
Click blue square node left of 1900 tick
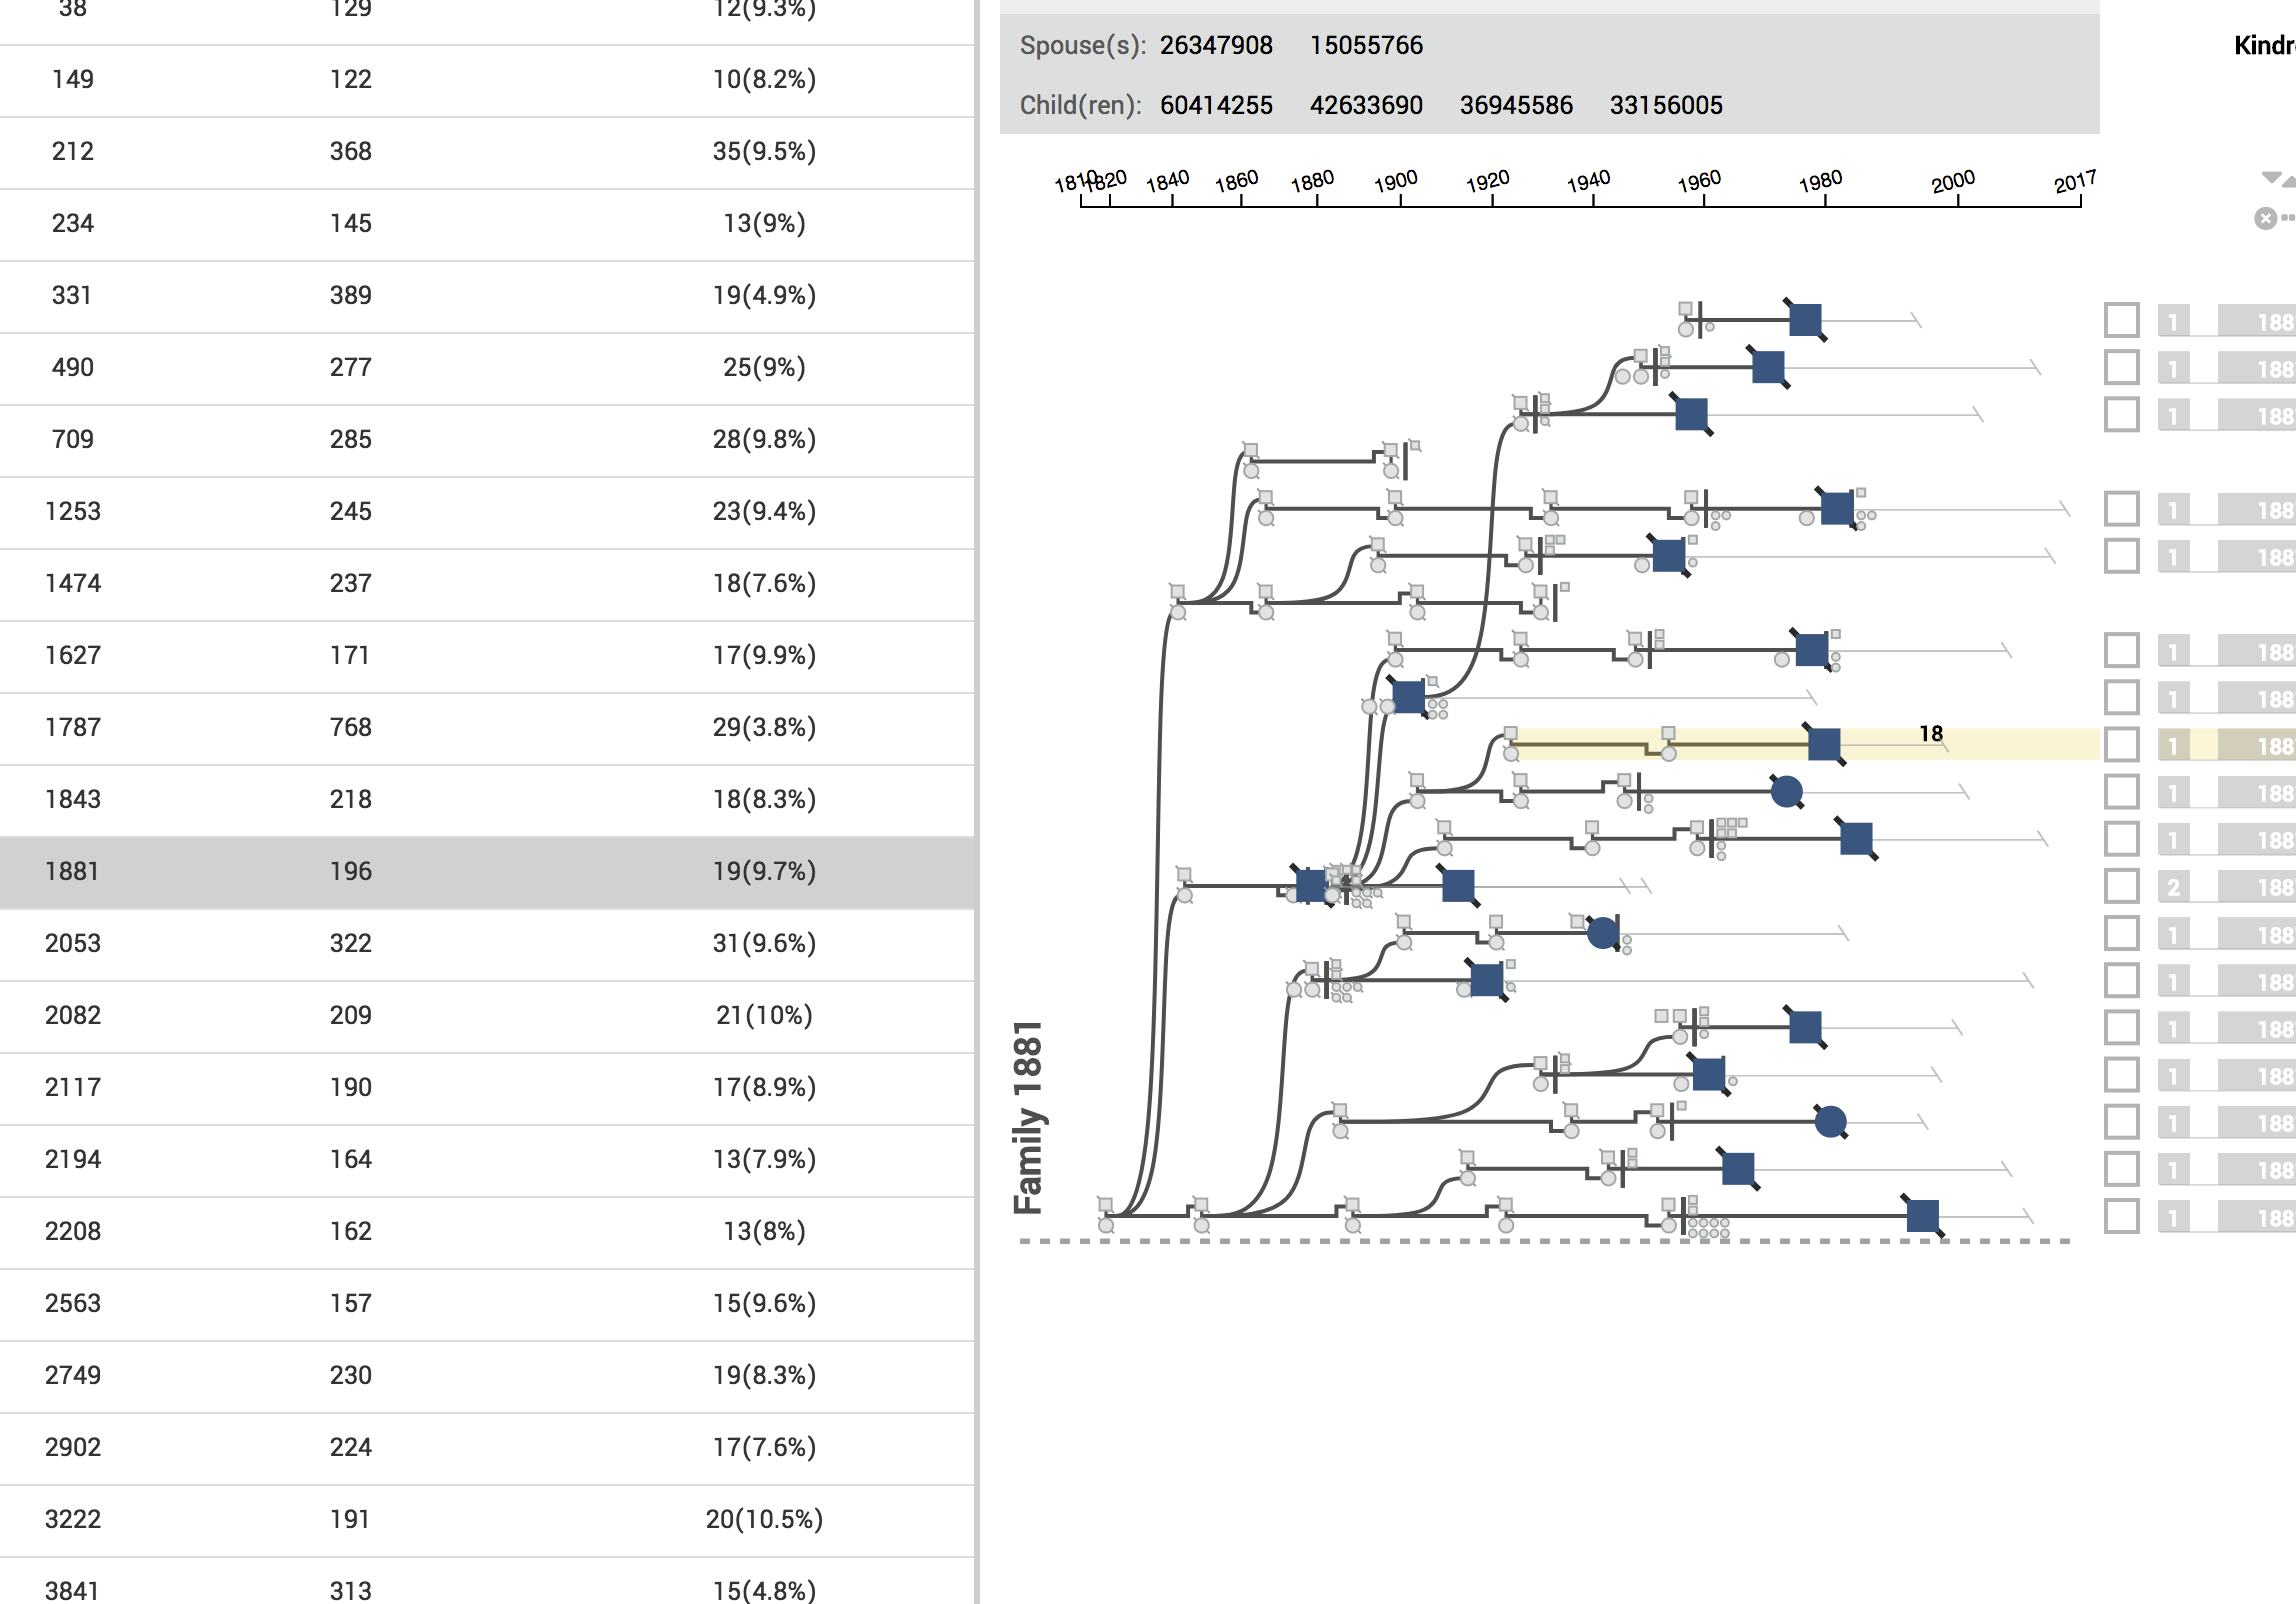(x=1408, y=696)
